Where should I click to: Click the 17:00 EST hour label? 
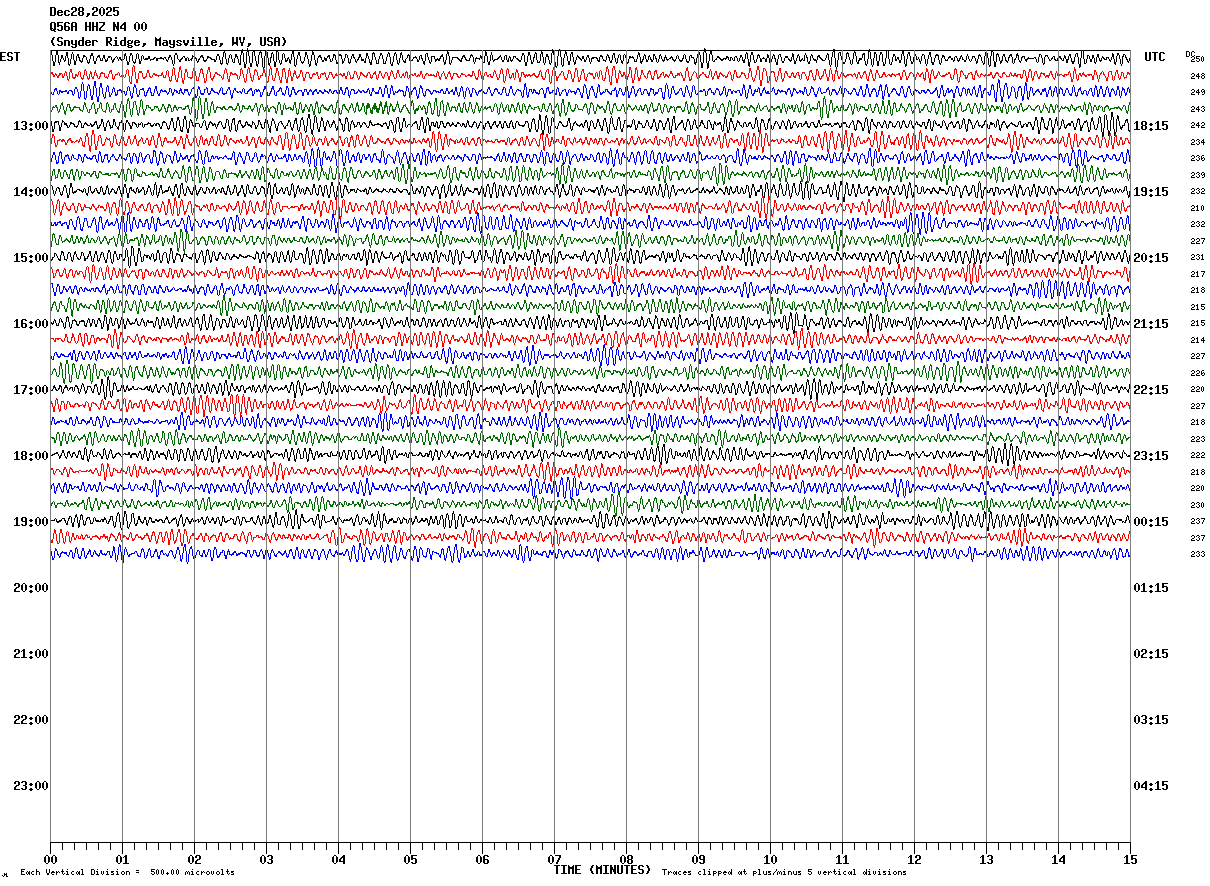coord(31,390)
